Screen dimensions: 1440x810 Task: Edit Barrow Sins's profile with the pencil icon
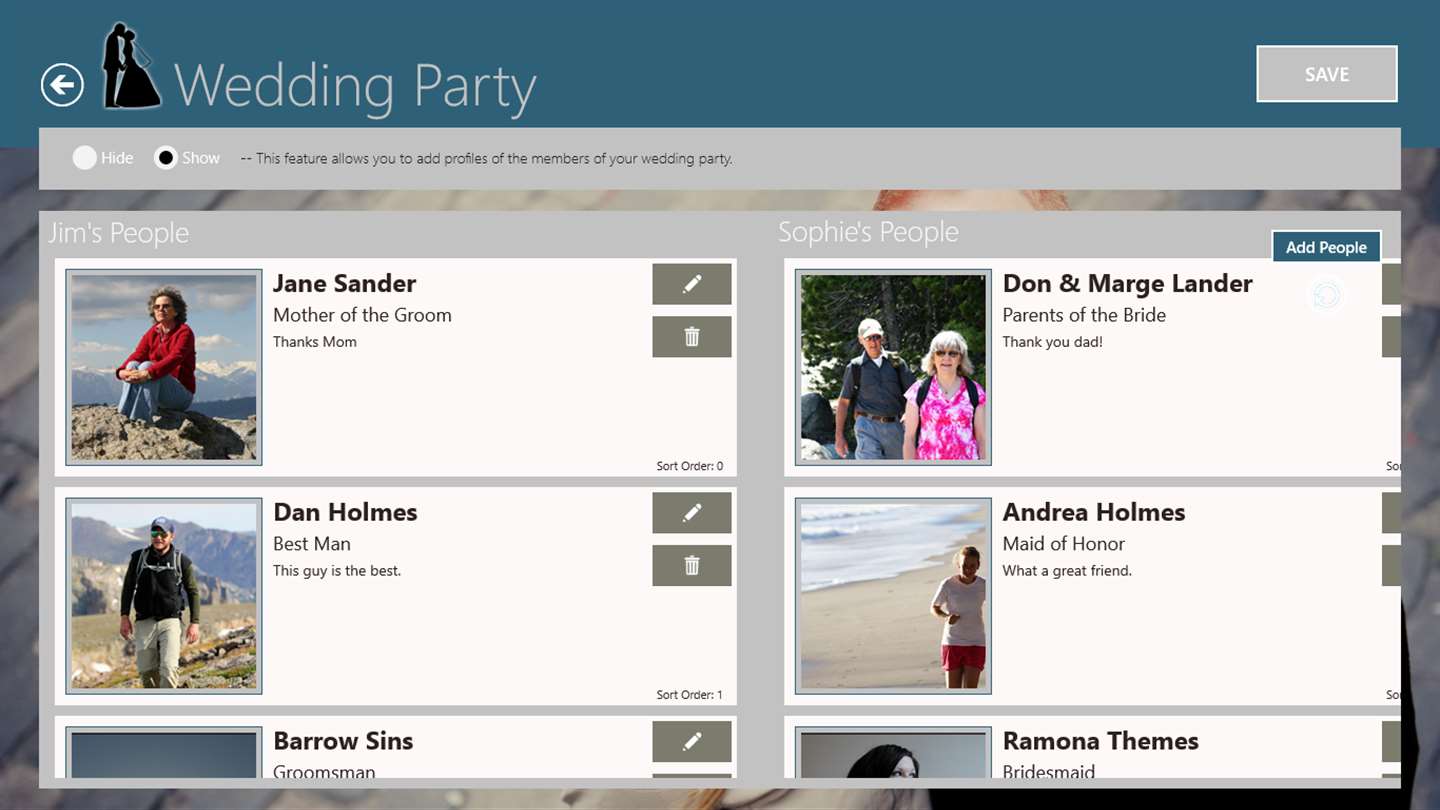[x=692, y=742]
